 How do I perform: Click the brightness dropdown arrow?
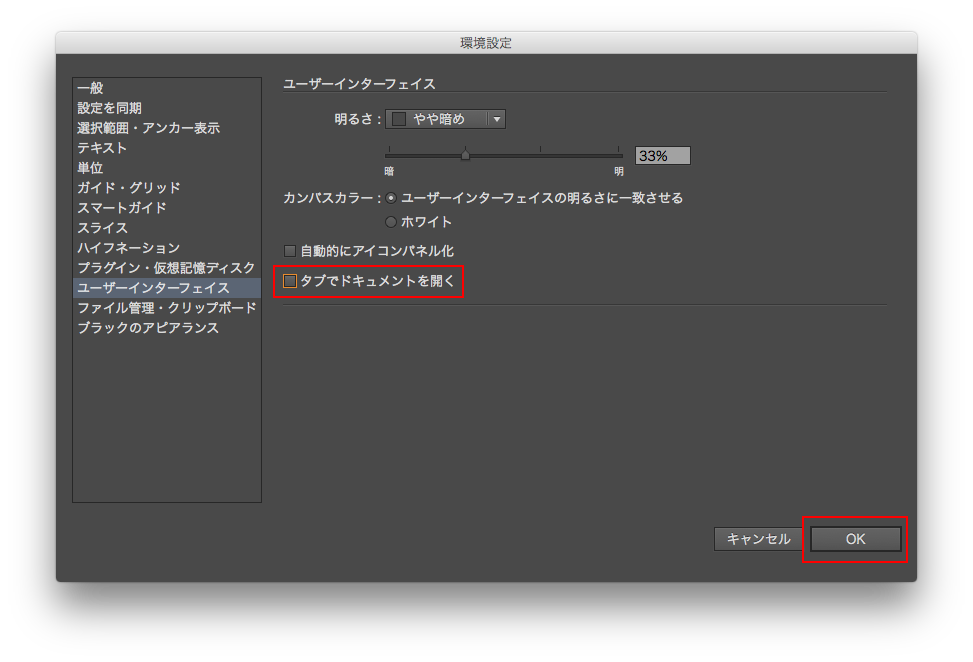pos(497,119)
